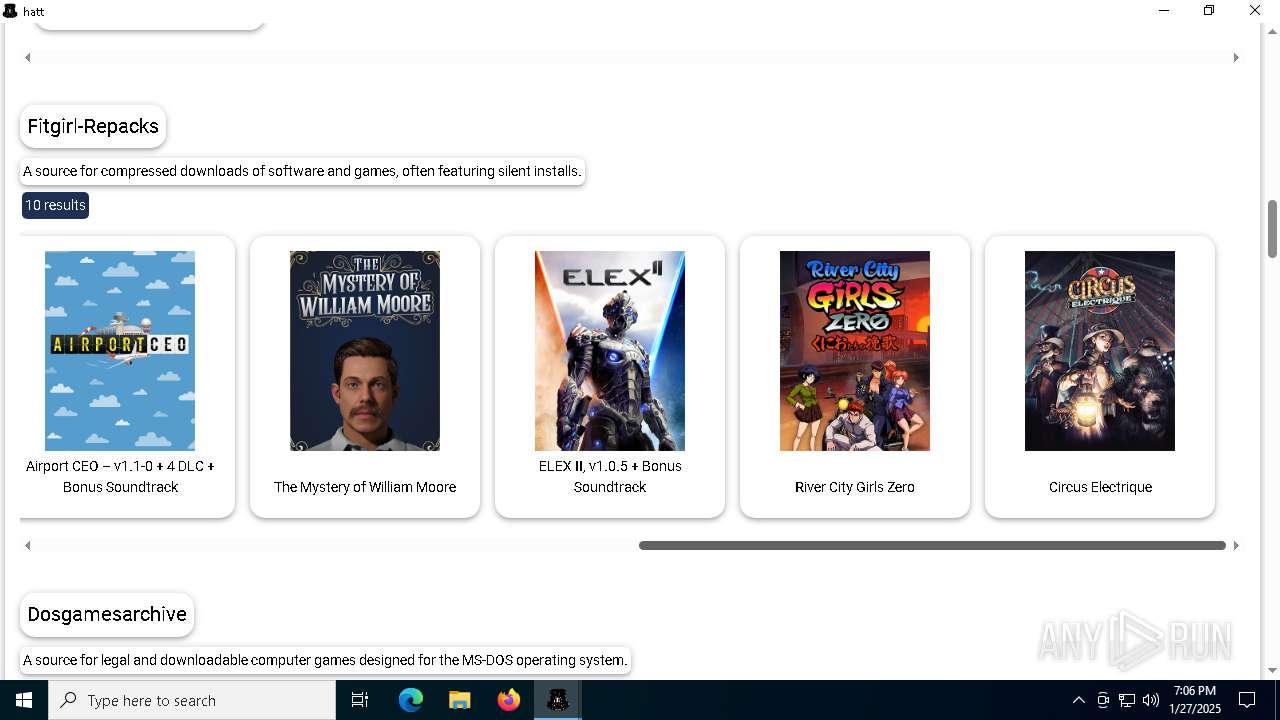1280x720 pixels.
Task: Click the Dosgamesarchive source heading
Action: click(x=107, y=614)
